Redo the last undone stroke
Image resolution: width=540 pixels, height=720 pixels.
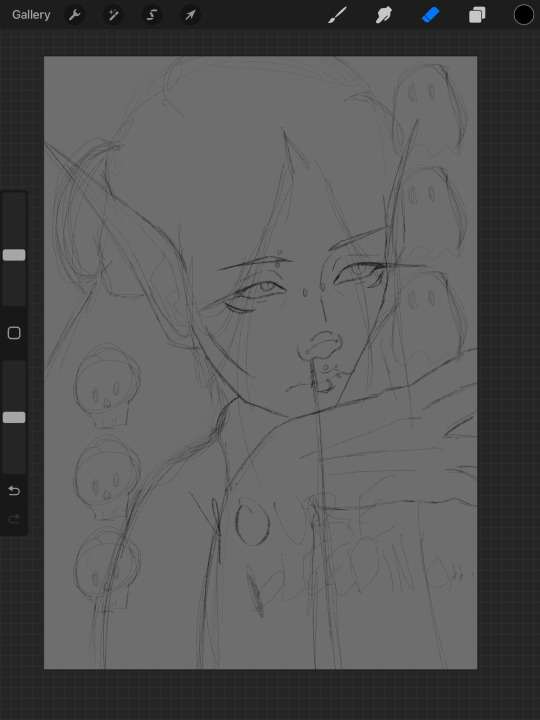(14, 519)
